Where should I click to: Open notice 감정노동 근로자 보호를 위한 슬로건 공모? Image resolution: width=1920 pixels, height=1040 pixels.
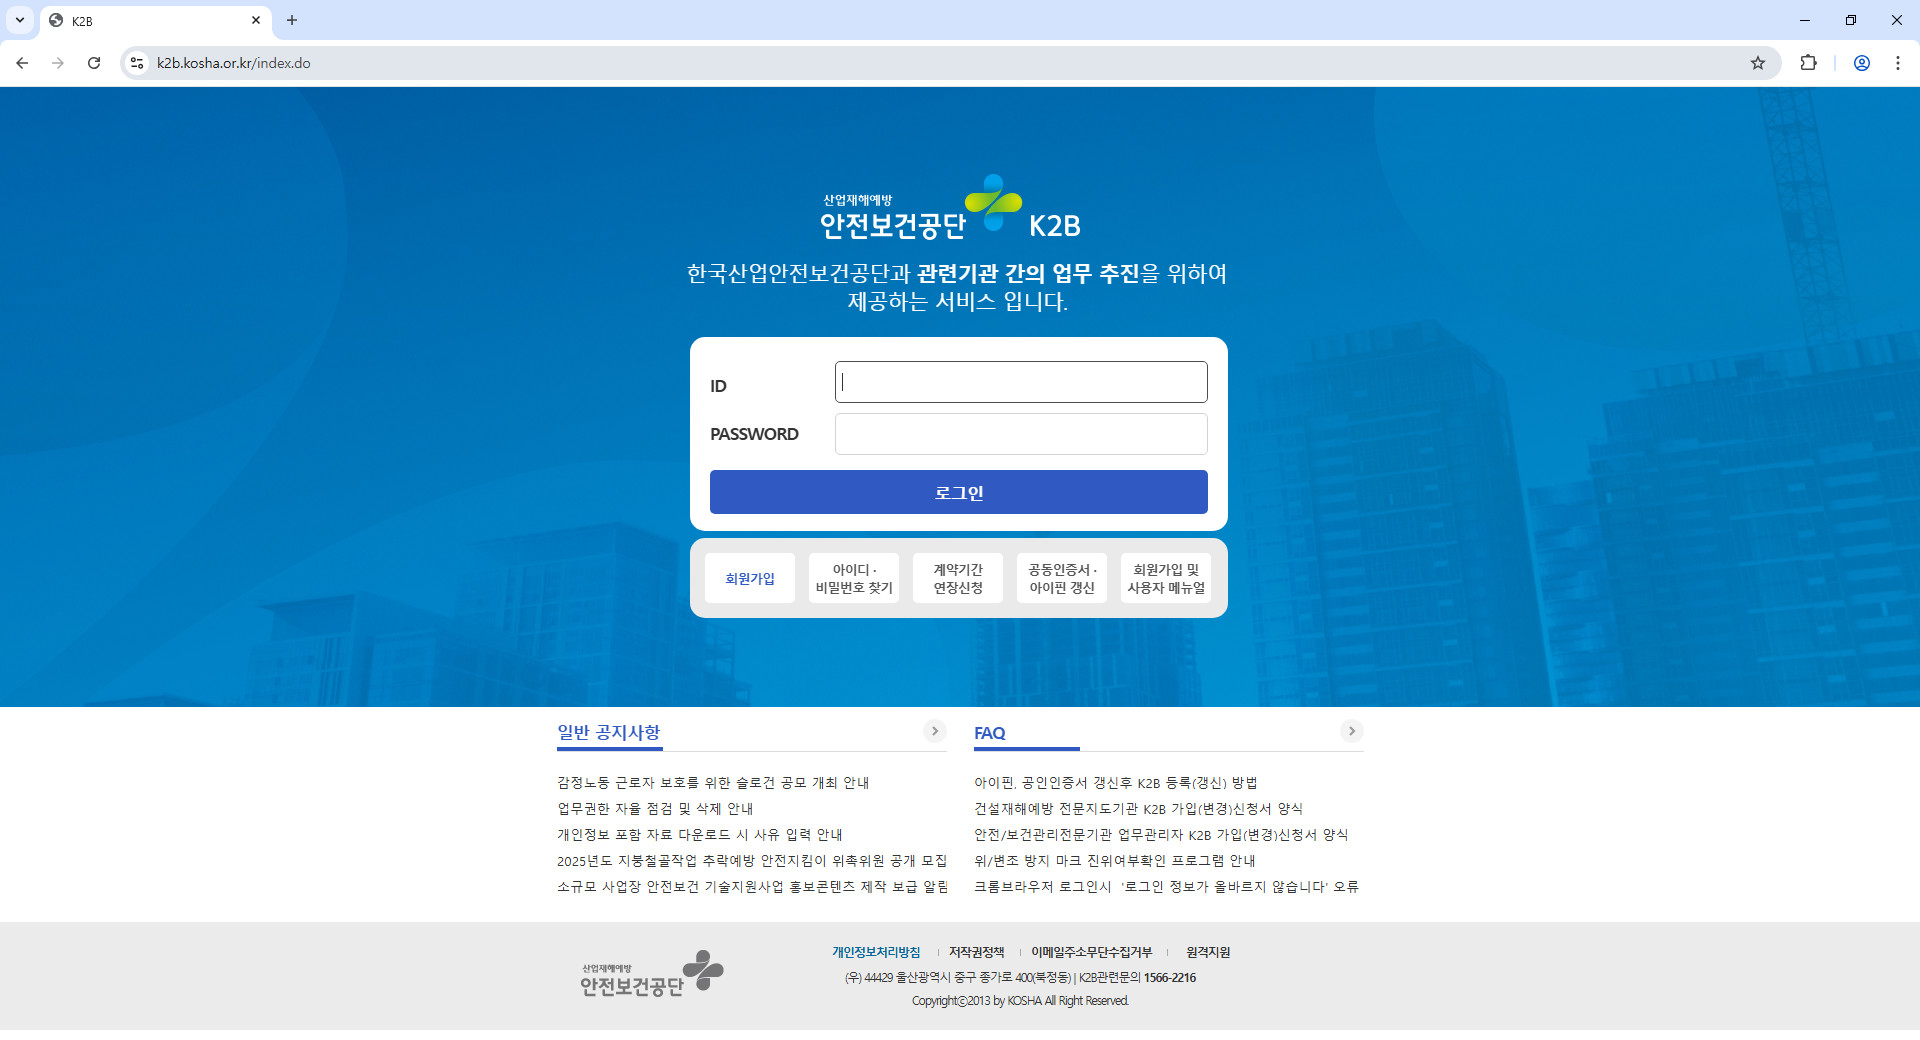point(713,783)
